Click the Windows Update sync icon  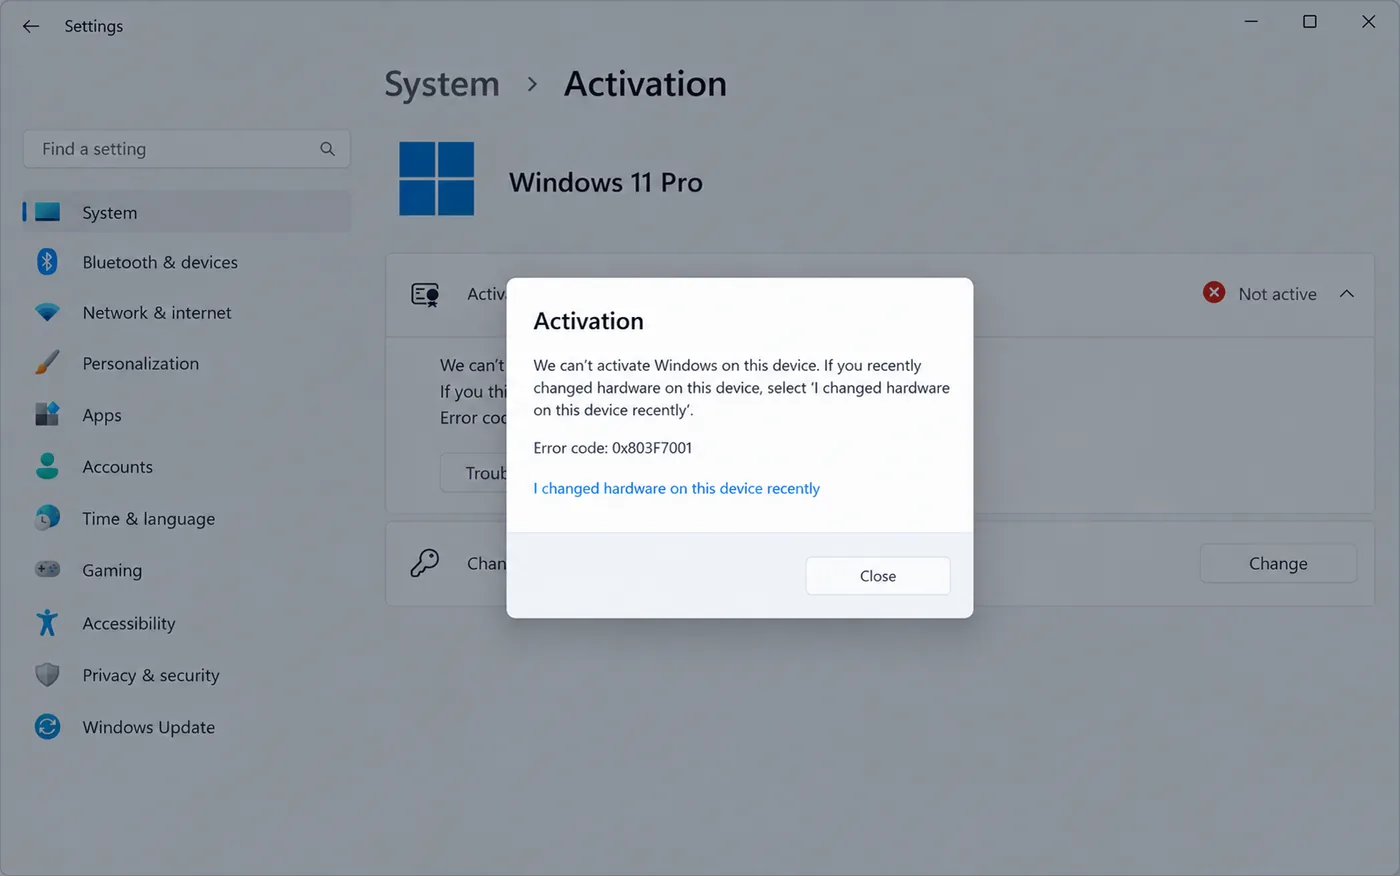(47, 727)
